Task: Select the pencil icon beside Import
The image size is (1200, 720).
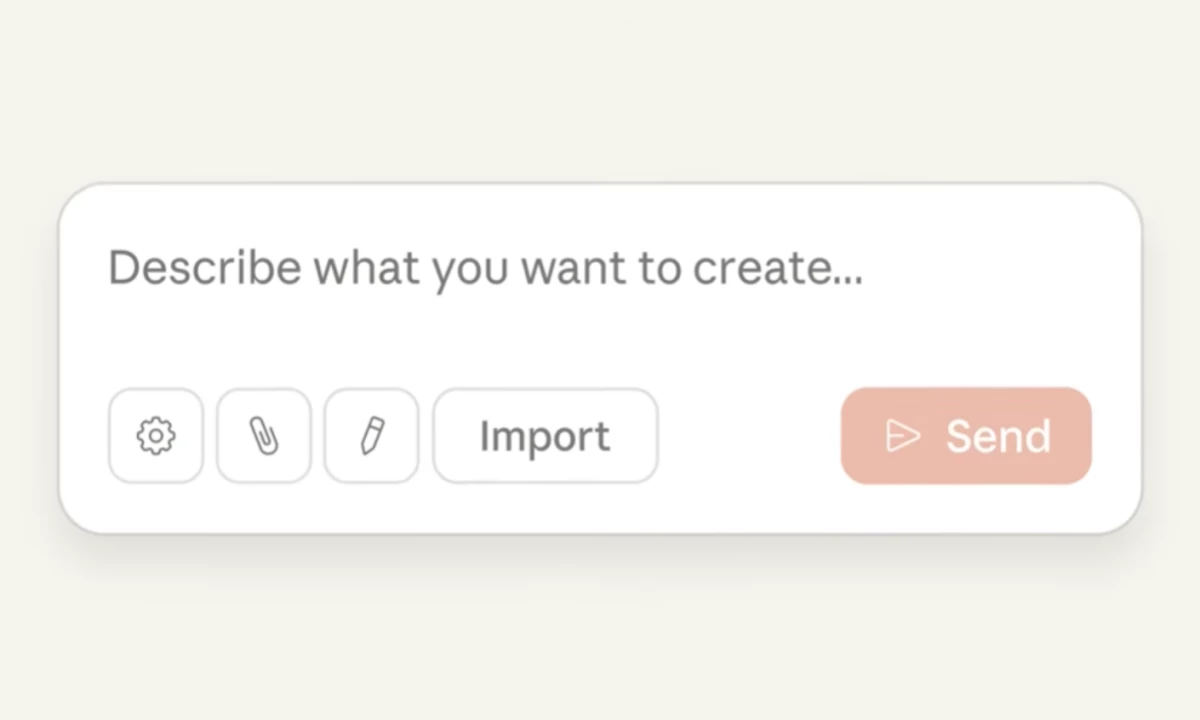Action: click(371, 436)
